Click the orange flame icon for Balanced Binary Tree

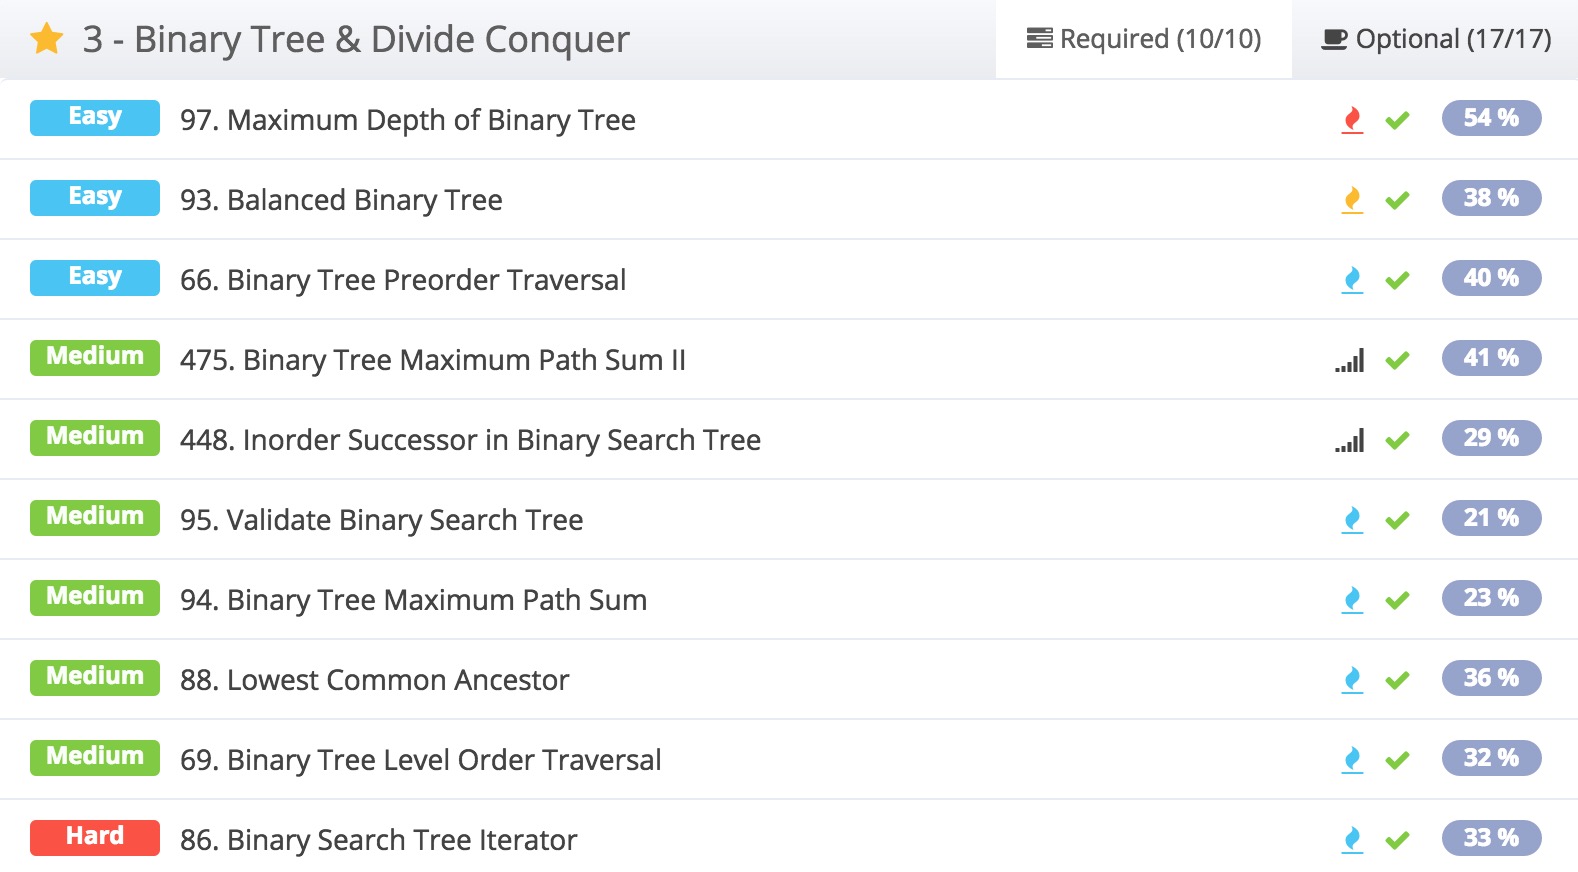tap(1352, 200)
